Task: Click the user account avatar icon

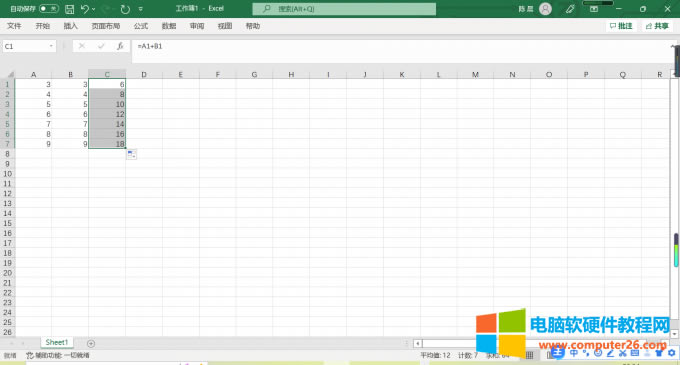Action: click(545, 9)
